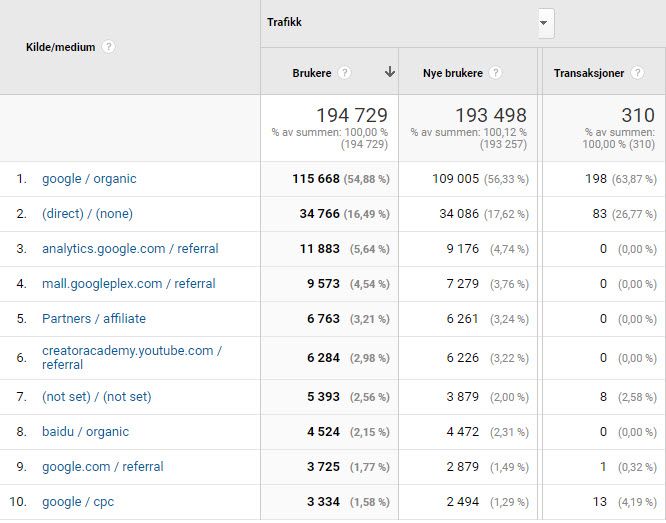Click help icon beside Brukere header
The height and width of the screenshot is (523, 666).
click(345, 73)
